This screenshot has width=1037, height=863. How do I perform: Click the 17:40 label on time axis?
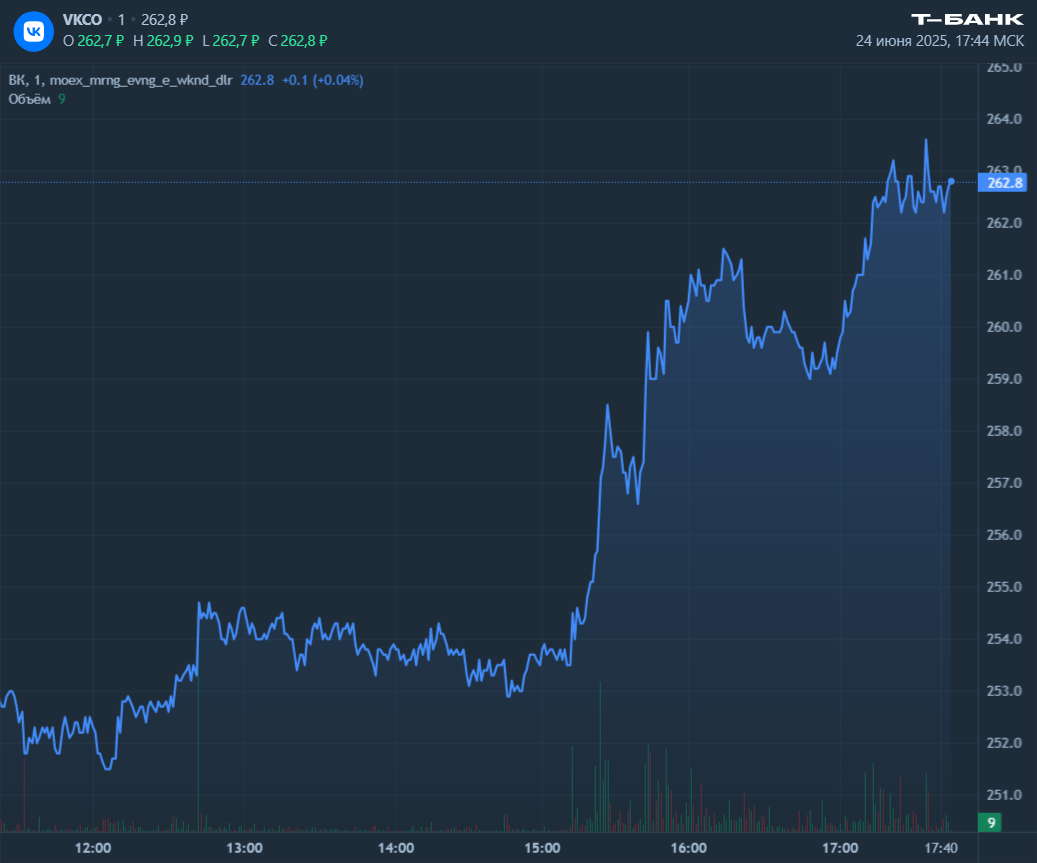pyautogui.click(x=941, y=848)
